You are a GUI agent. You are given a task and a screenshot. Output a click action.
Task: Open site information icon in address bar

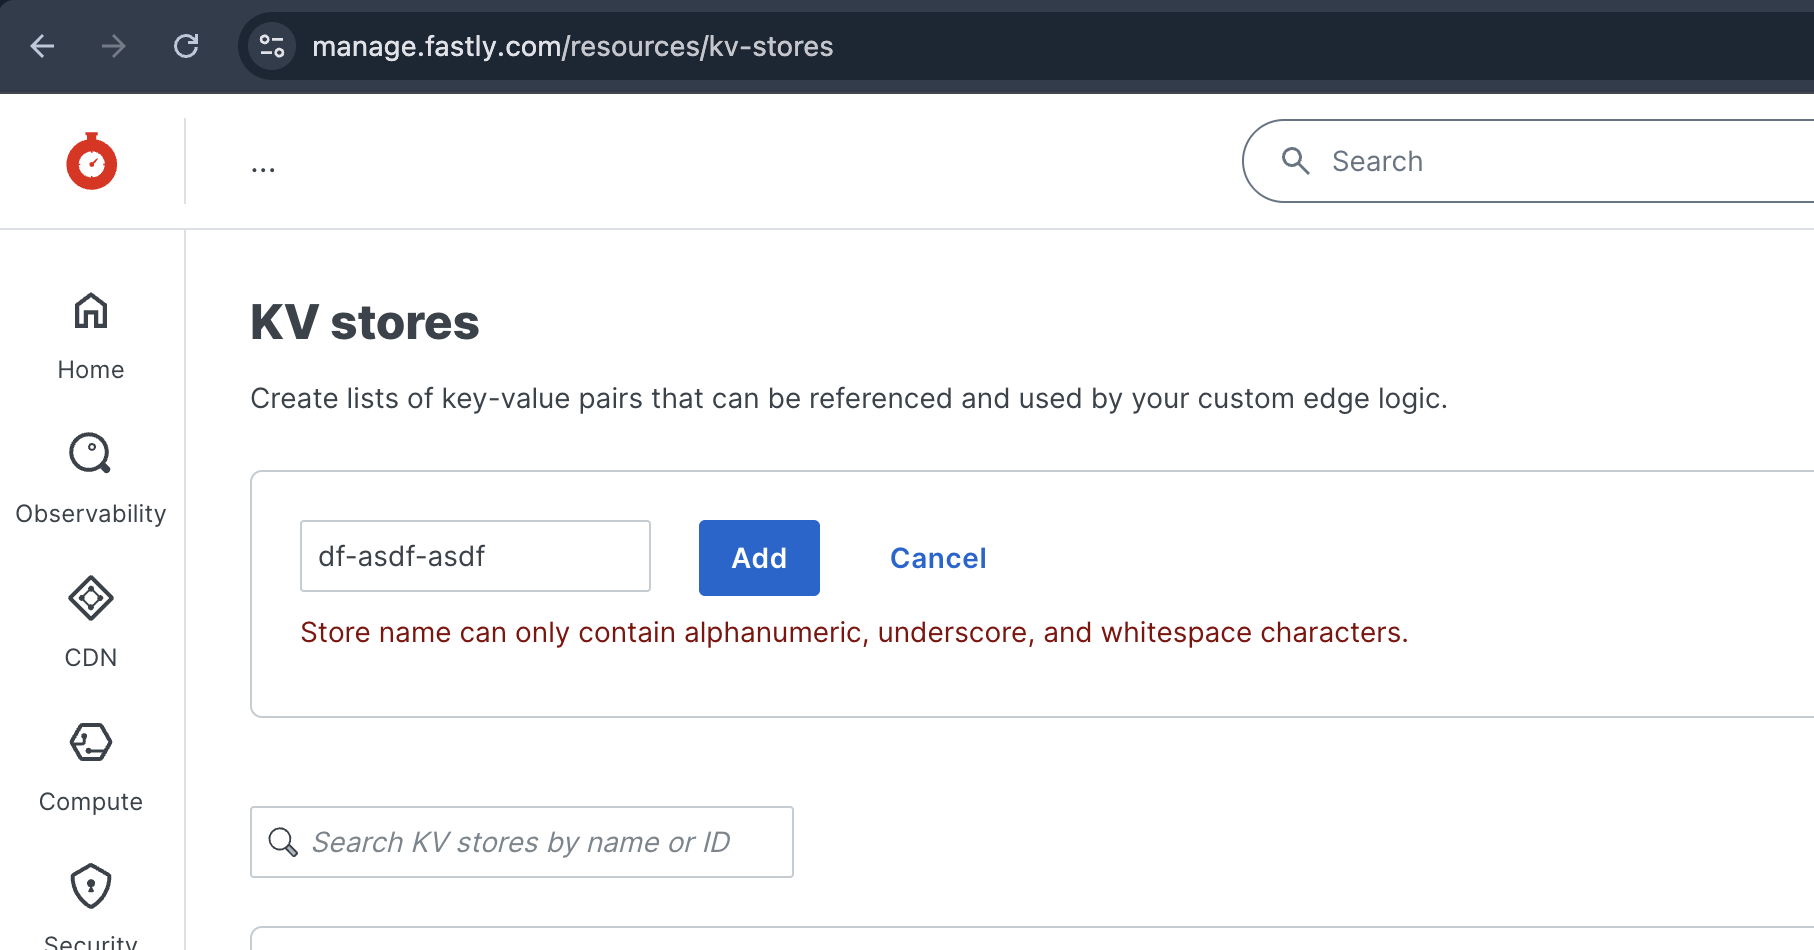272,46
